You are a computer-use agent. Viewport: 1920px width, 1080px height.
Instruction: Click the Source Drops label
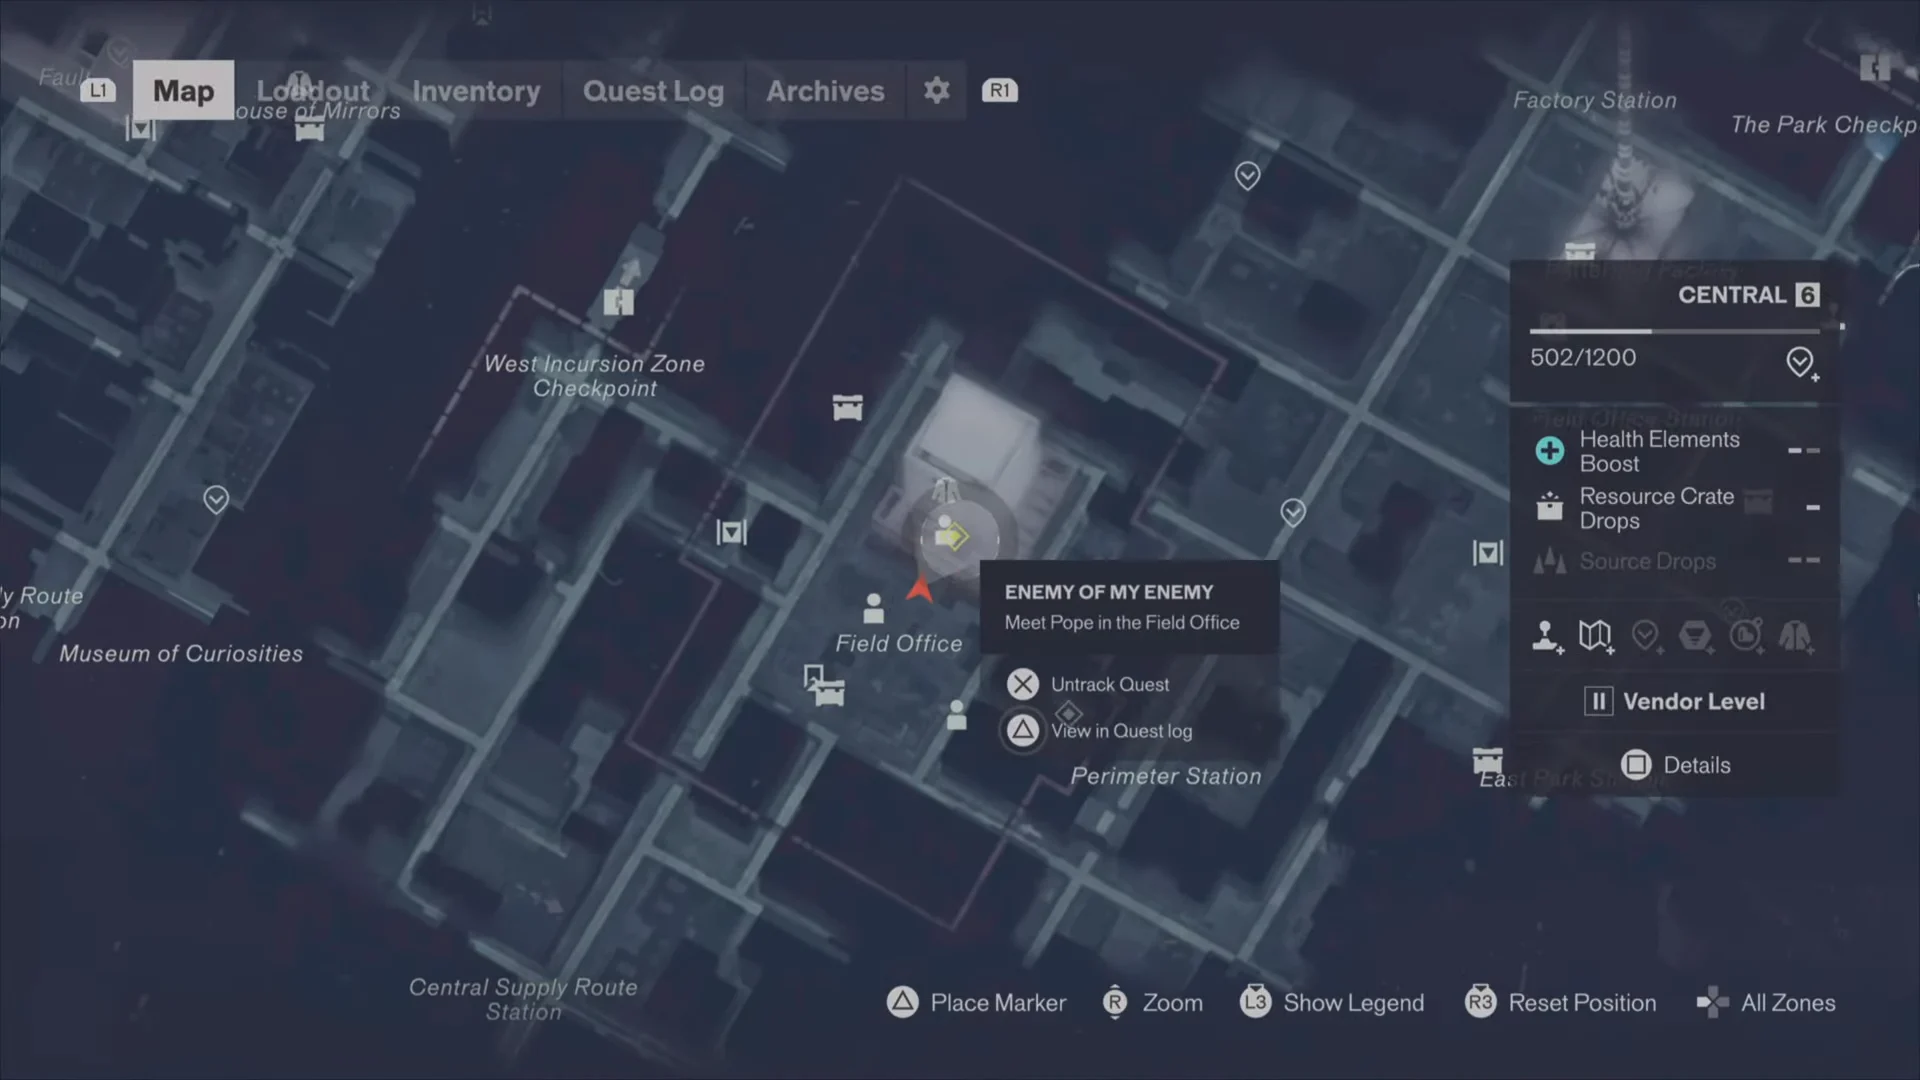(1648, 561)
